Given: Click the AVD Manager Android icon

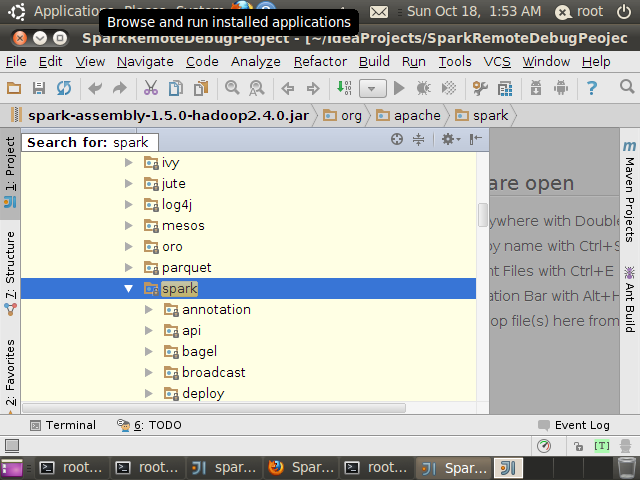Looking at the screenshot, I should 561,88.
